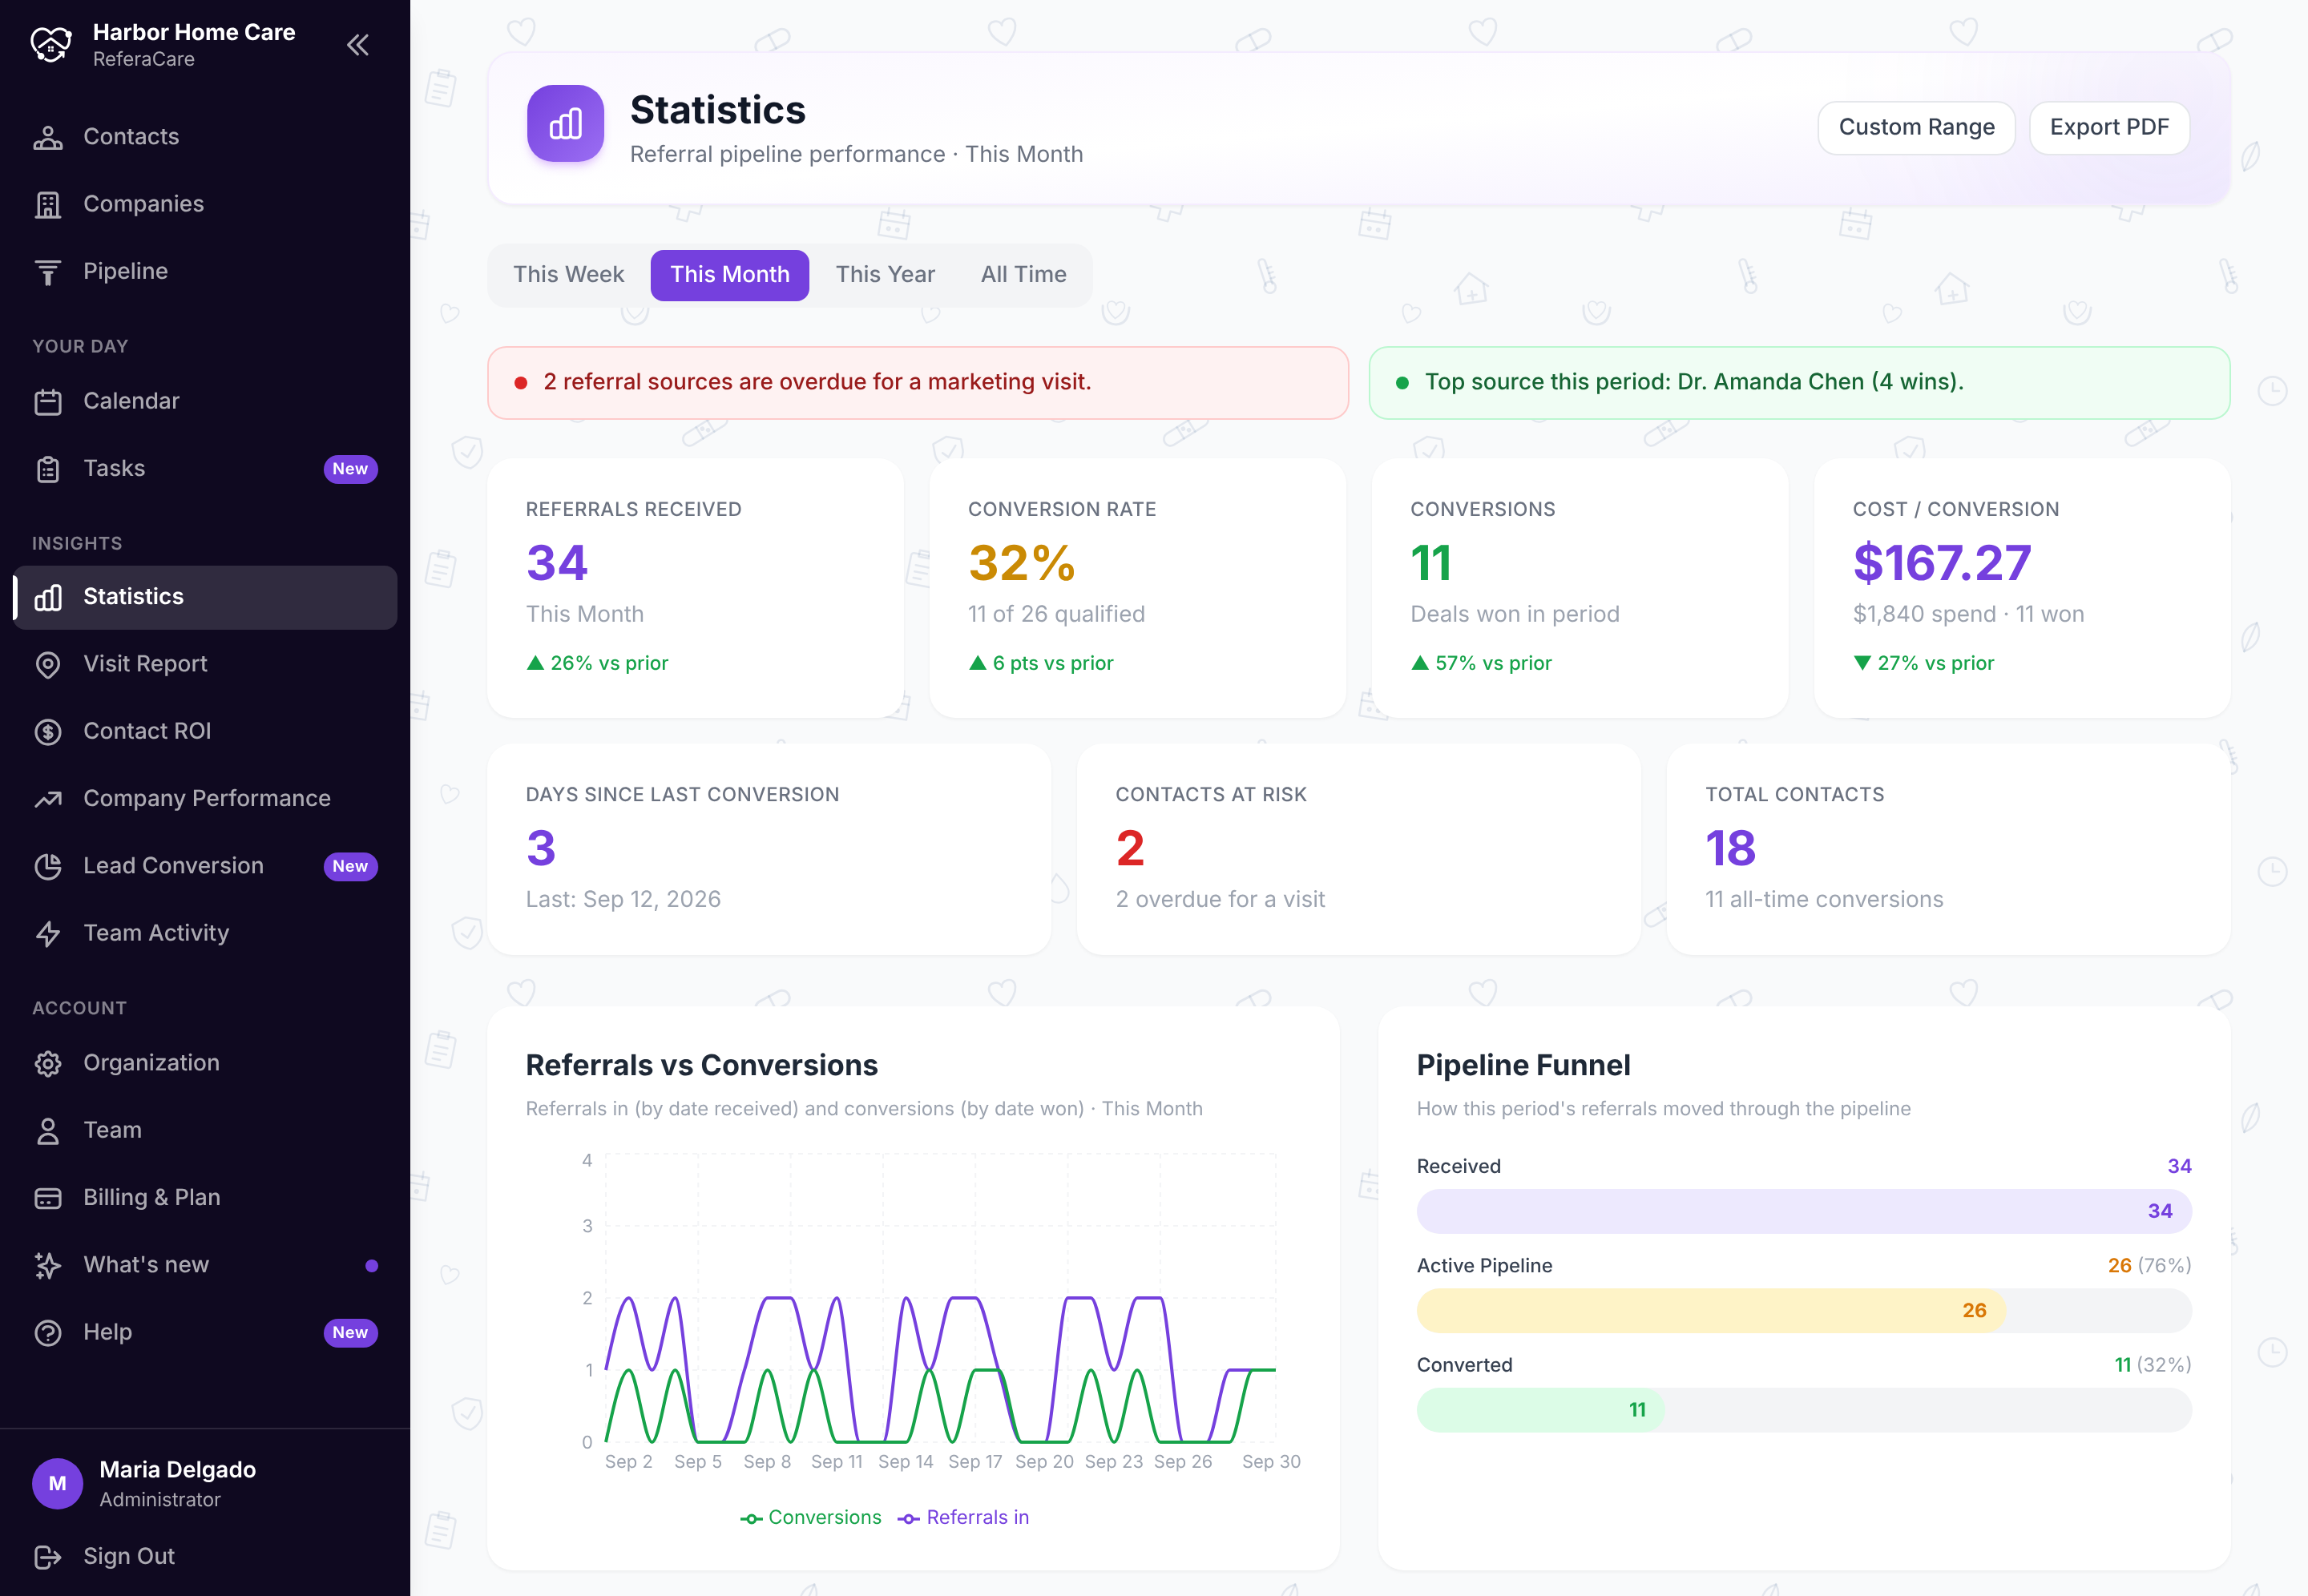The width and height of the screenshot is (2308, 1596).
Task: Open the Referrals Received card
Action: pos(695,588)
